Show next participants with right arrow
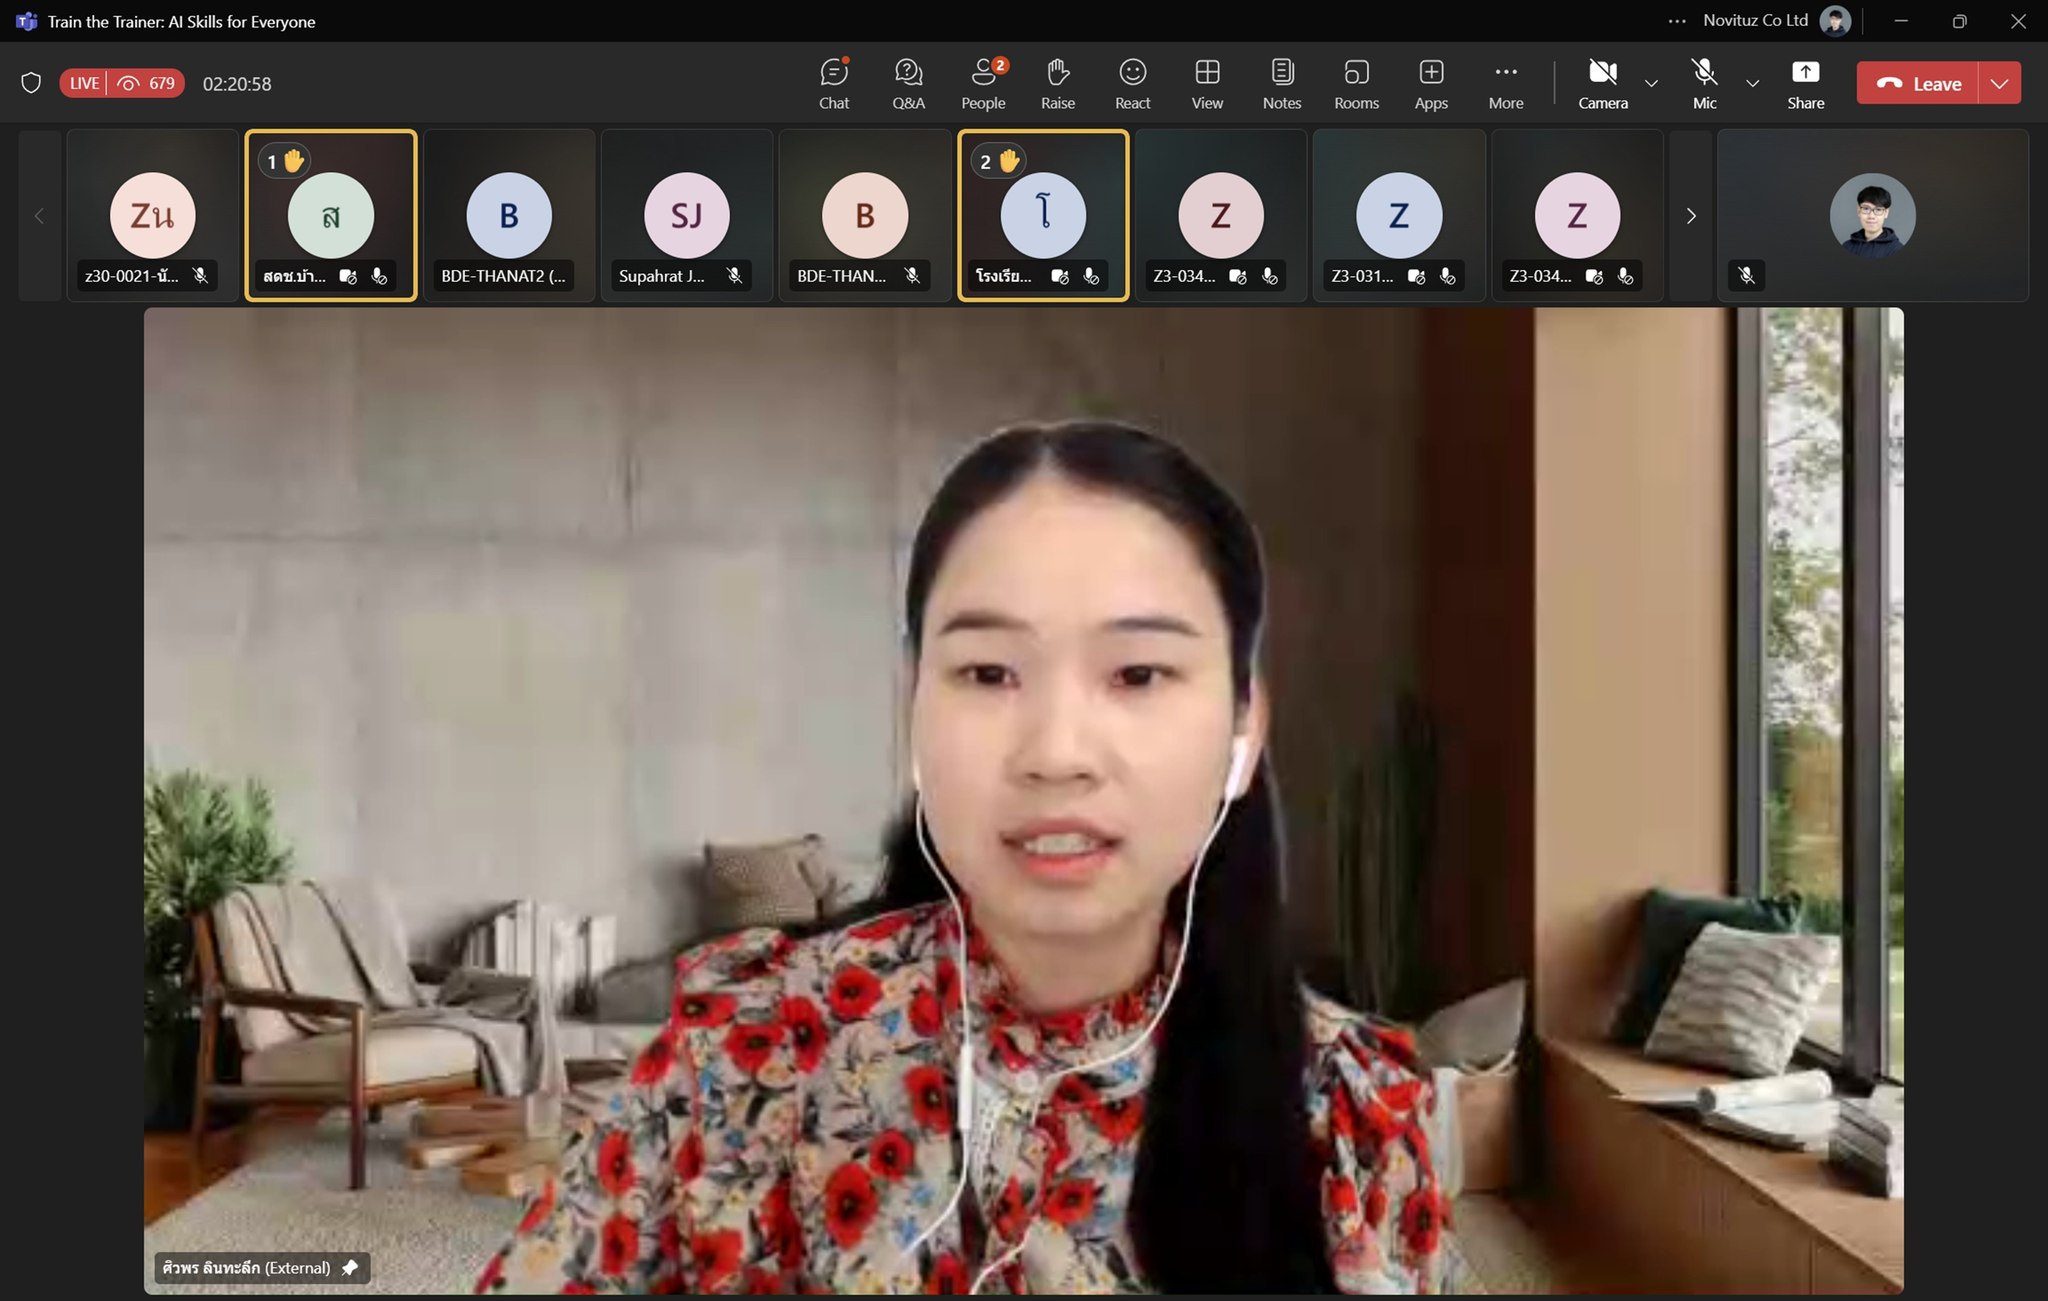 coord(1690,215)
